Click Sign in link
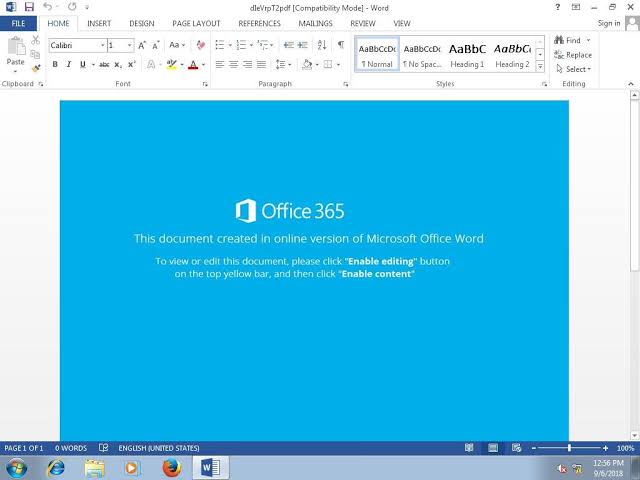 609,23
